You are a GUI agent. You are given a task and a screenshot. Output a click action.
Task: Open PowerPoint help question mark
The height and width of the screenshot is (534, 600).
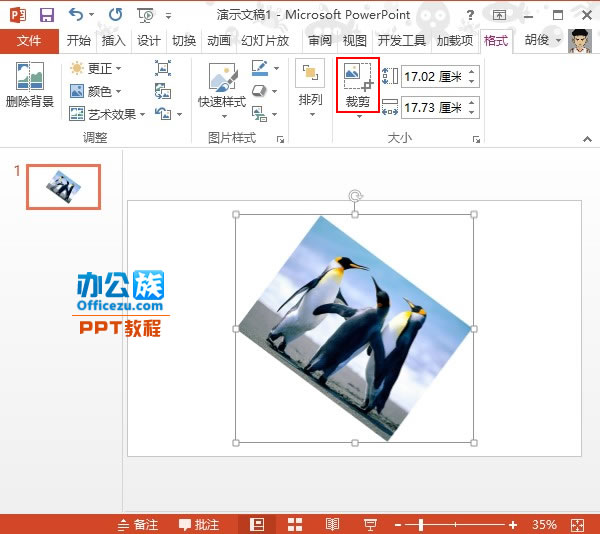coord(470,15)
